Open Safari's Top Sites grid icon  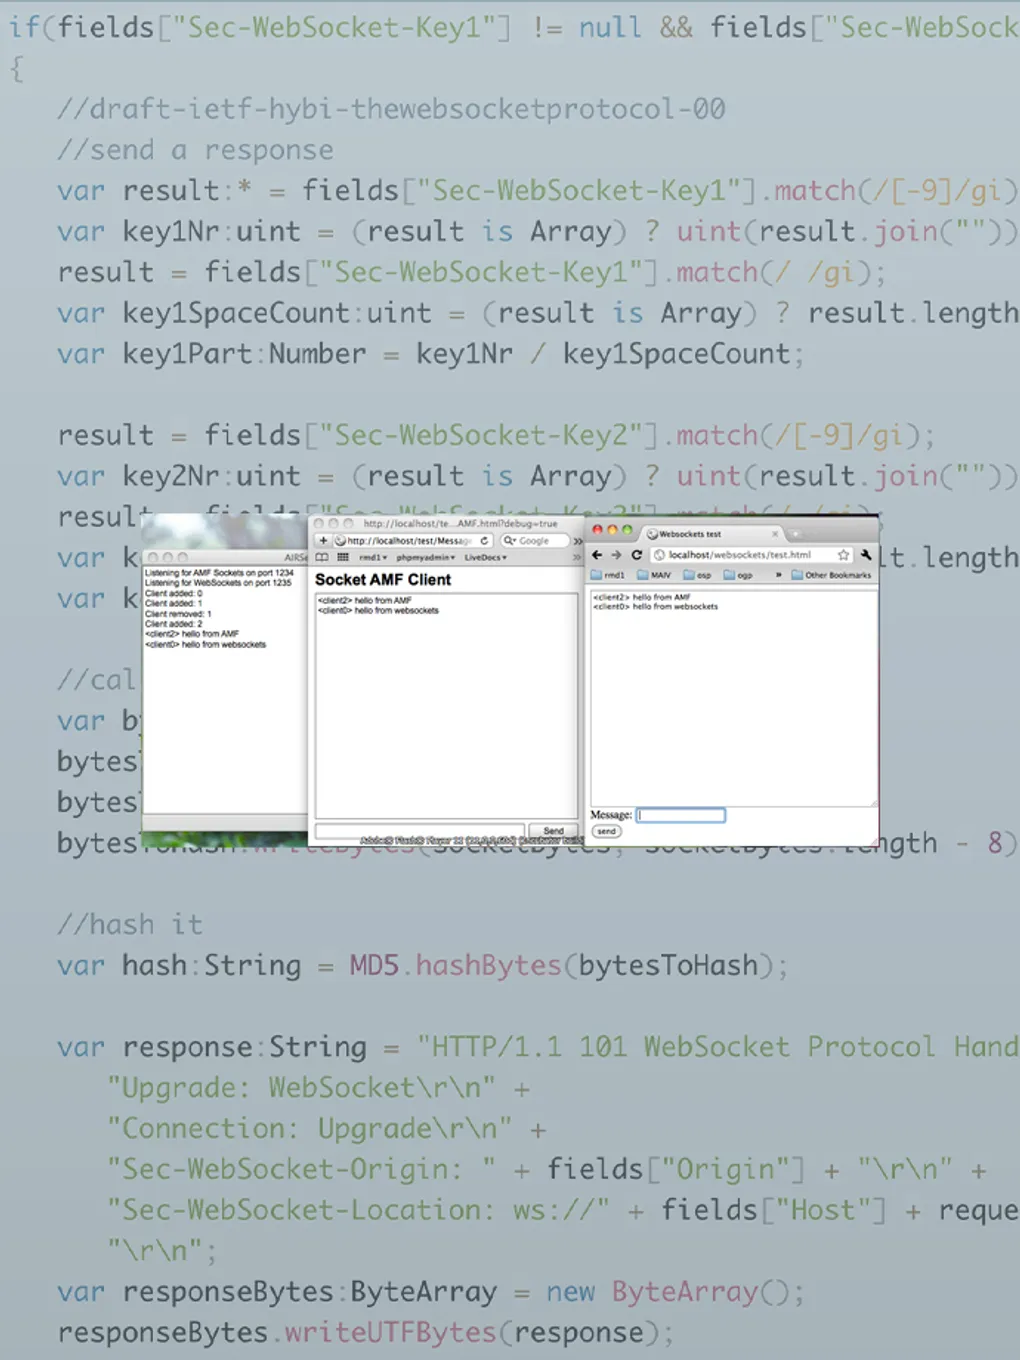click(x=342, y=557)
